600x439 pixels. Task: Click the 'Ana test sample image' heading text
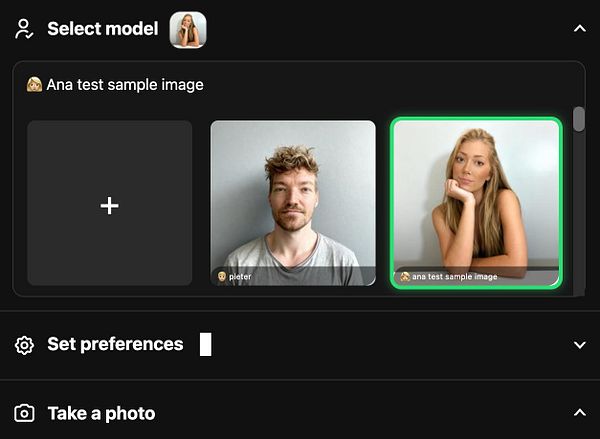[125, 85]
